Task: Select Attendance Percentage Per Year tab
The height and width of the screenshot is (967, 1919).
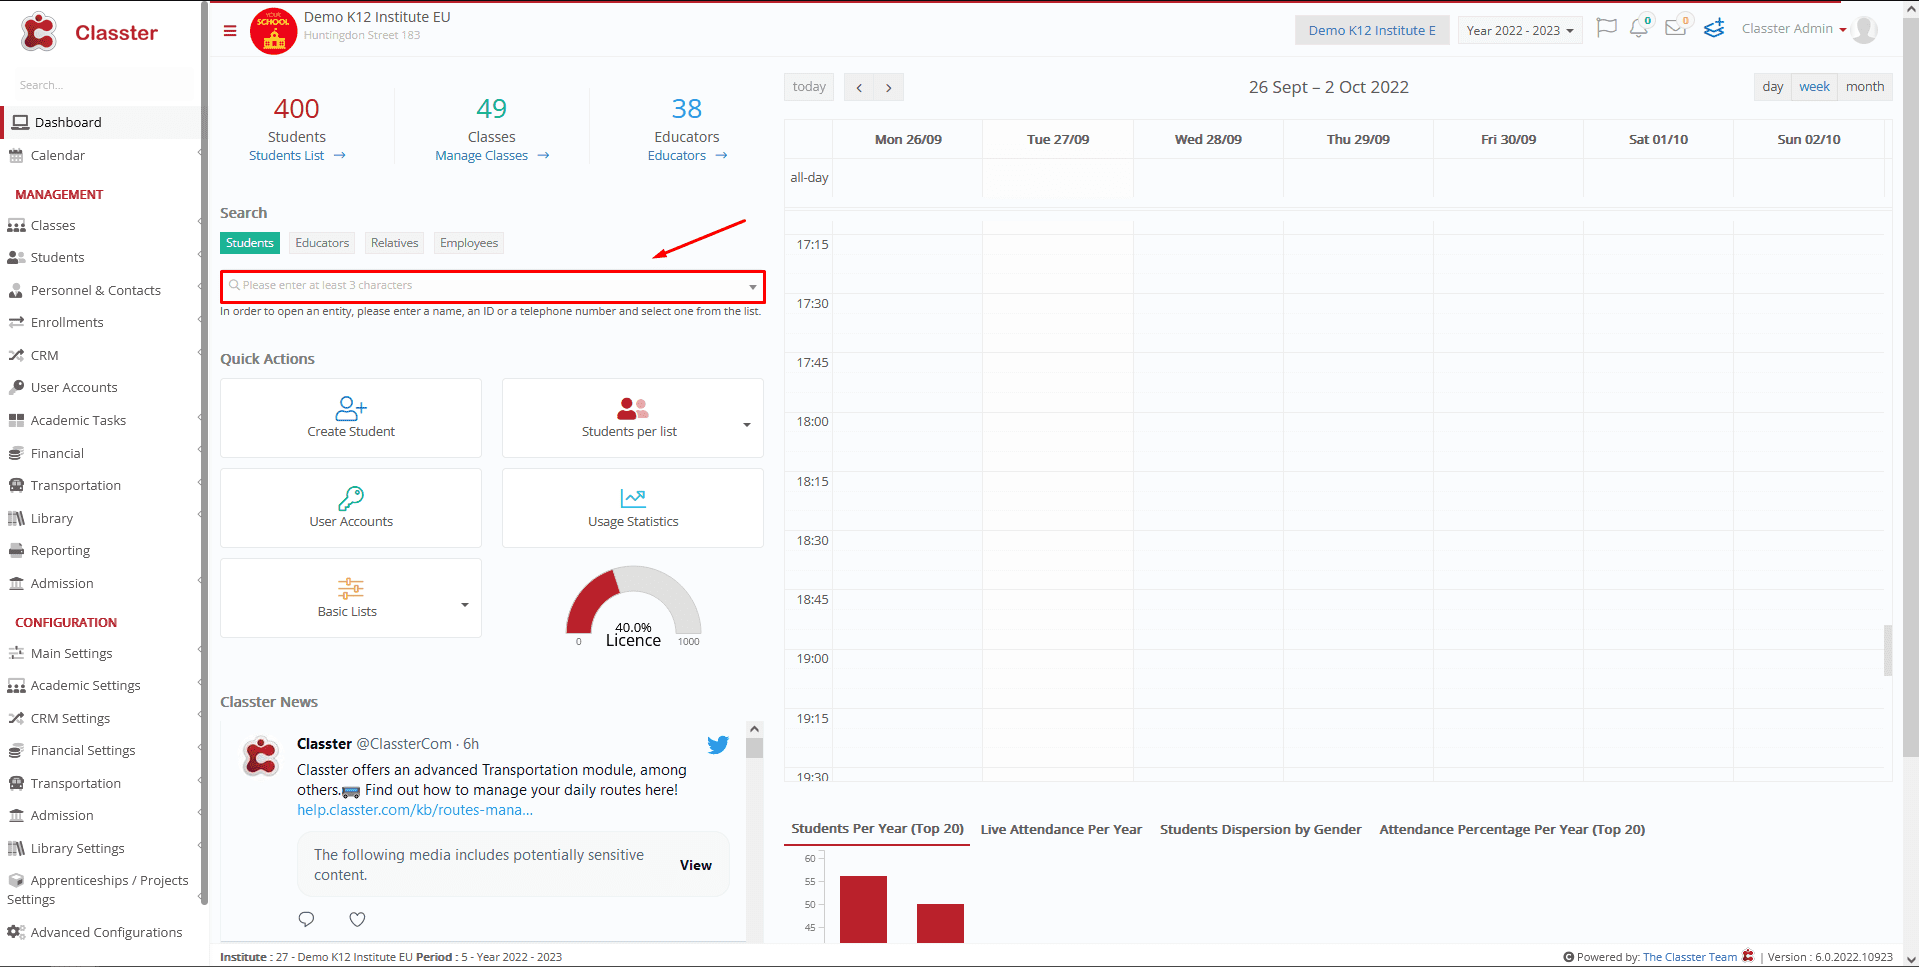Action: (x=1512, y=829)
